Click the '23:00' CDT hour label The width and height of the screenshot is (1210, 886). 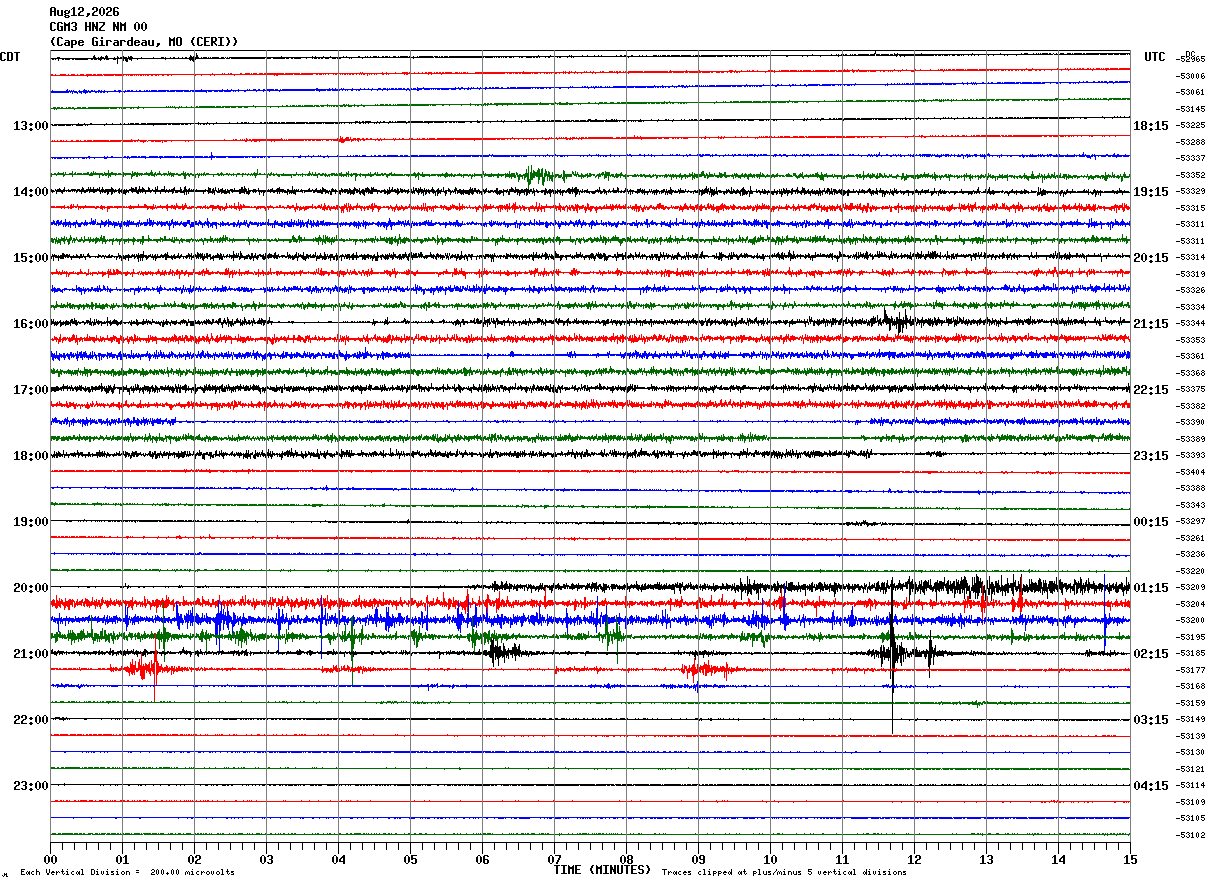(30, 786)
